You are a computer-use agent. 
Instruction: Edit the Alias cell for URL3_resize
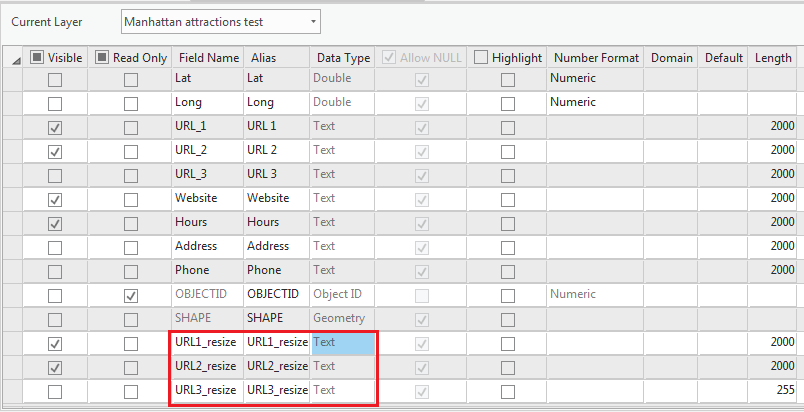pyautogui.click(x=277, y=390)
